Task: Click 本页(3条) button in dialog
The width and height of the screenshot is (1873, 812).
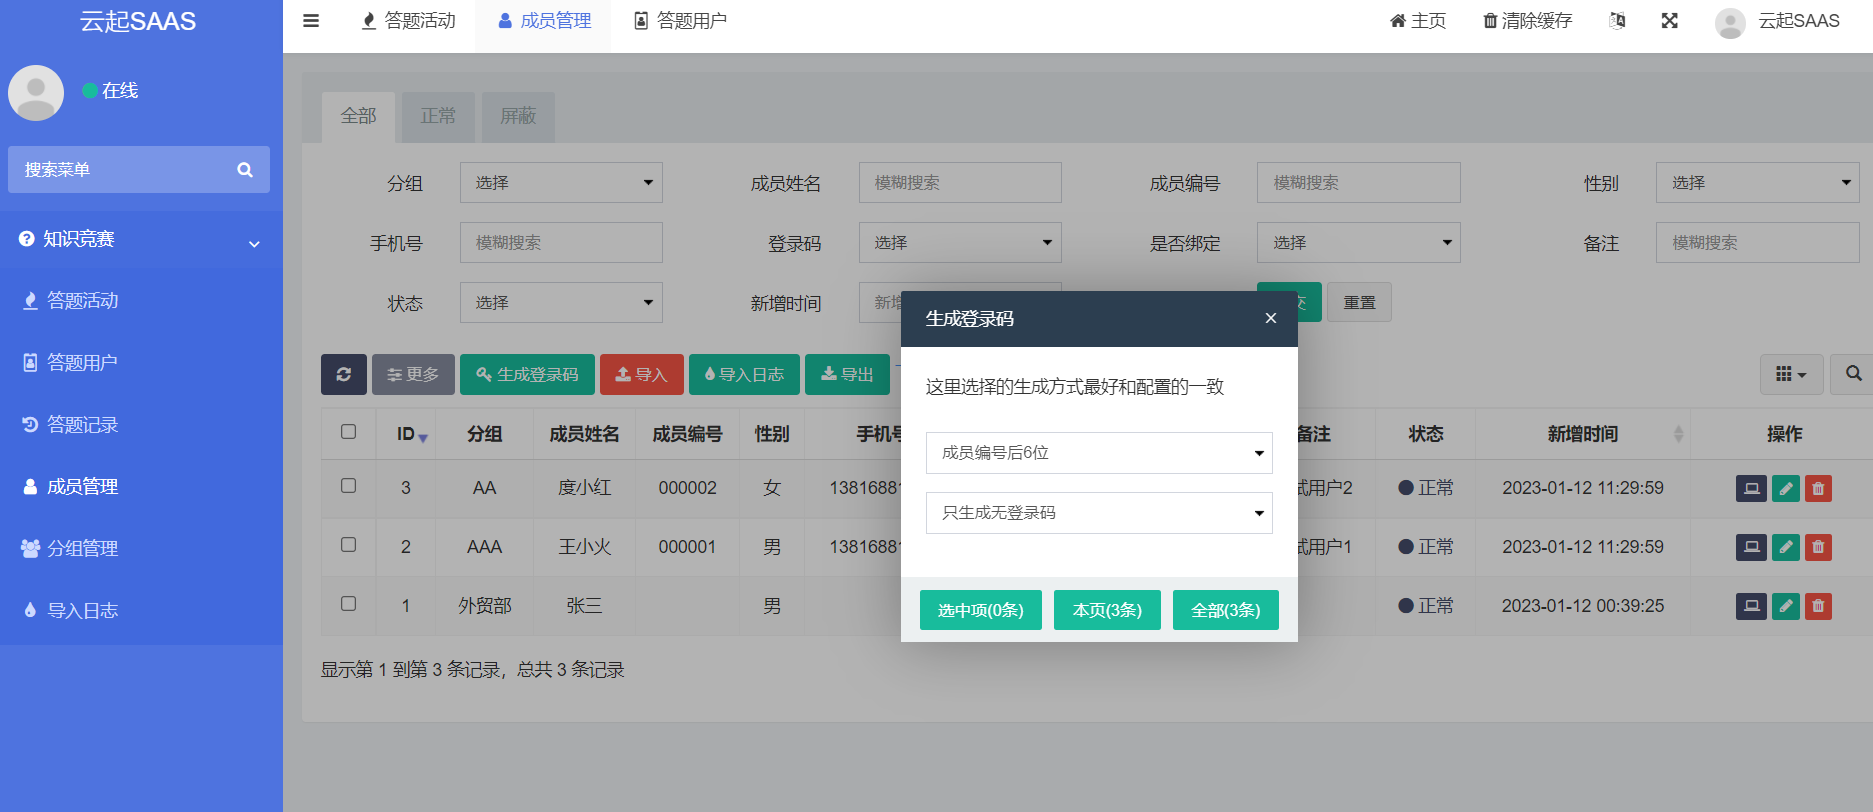Action: (x=1107, y=610)
